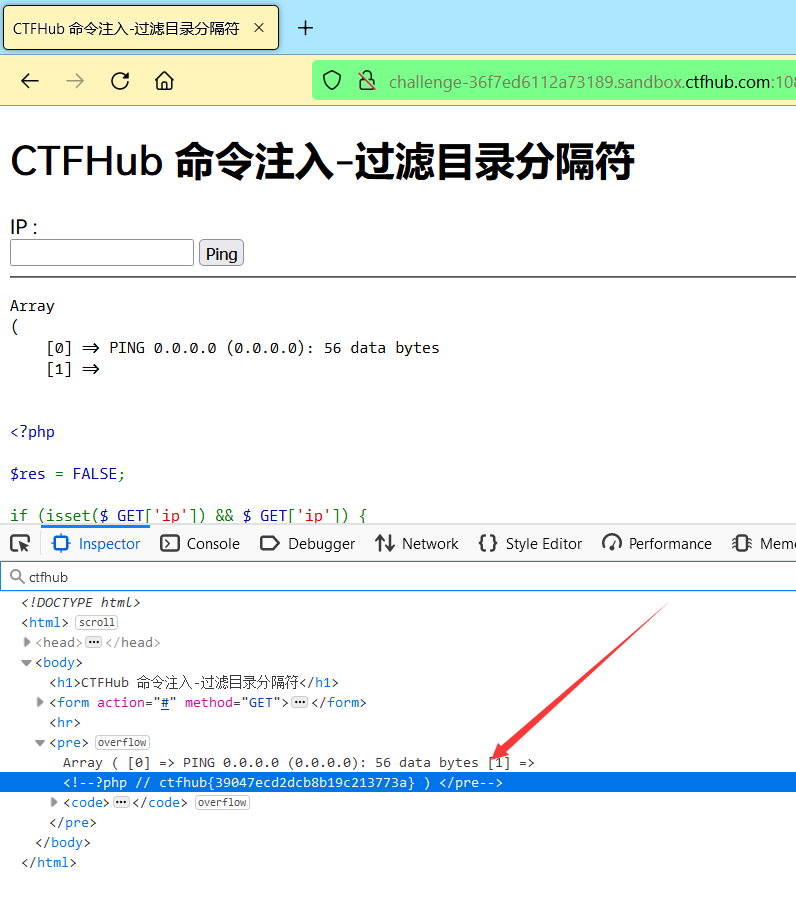Image resolution: width=796 pixels, height=900 pixels.
Task: Click the form action '#' link value
Action: tap(165, 702)
